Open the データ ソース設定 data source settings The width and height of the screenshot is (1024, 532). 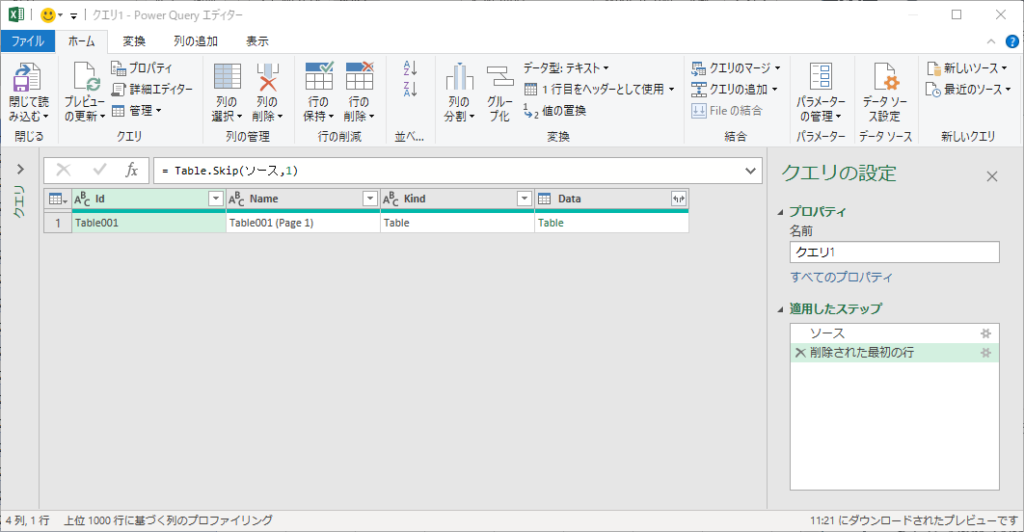pyautogui.click(x=886, y=78)
